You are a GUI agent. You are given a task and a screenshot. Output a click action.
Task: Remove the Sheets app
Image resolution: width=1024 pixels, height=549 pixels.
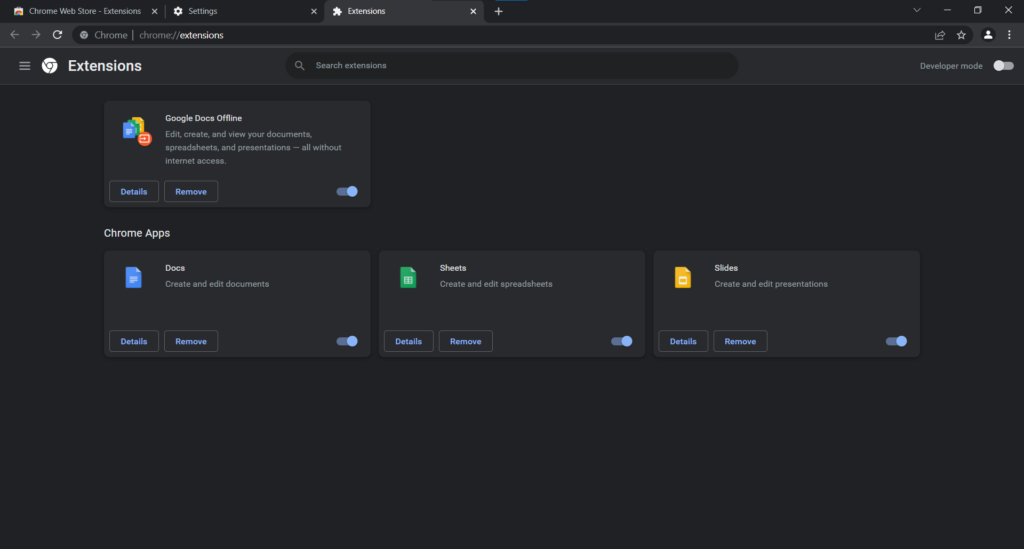[466, 341]
